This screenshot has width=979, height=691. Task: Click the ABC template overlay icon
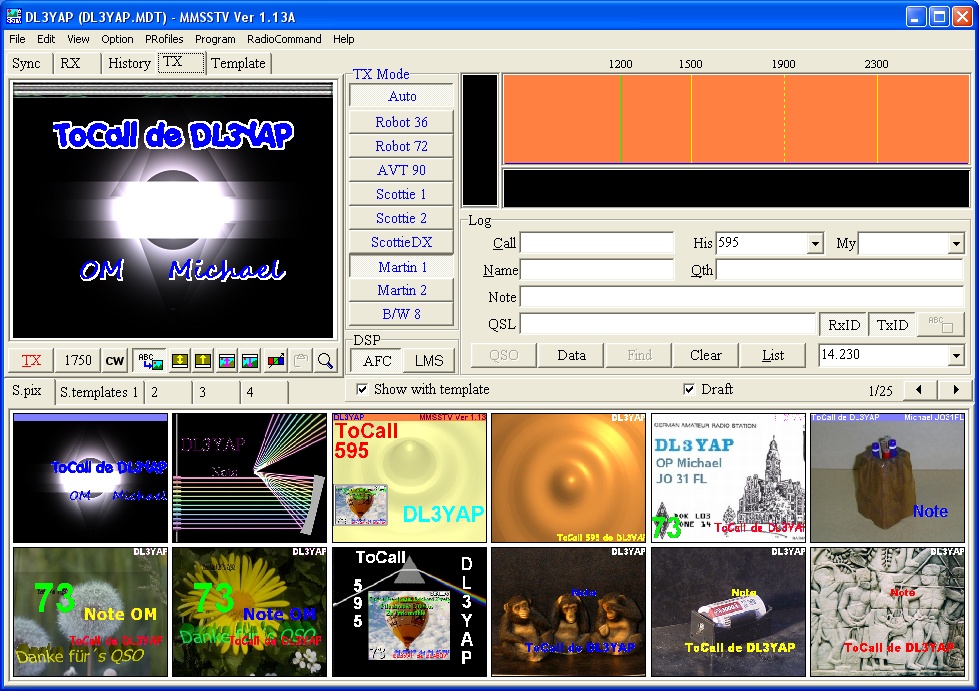point(150,360)
